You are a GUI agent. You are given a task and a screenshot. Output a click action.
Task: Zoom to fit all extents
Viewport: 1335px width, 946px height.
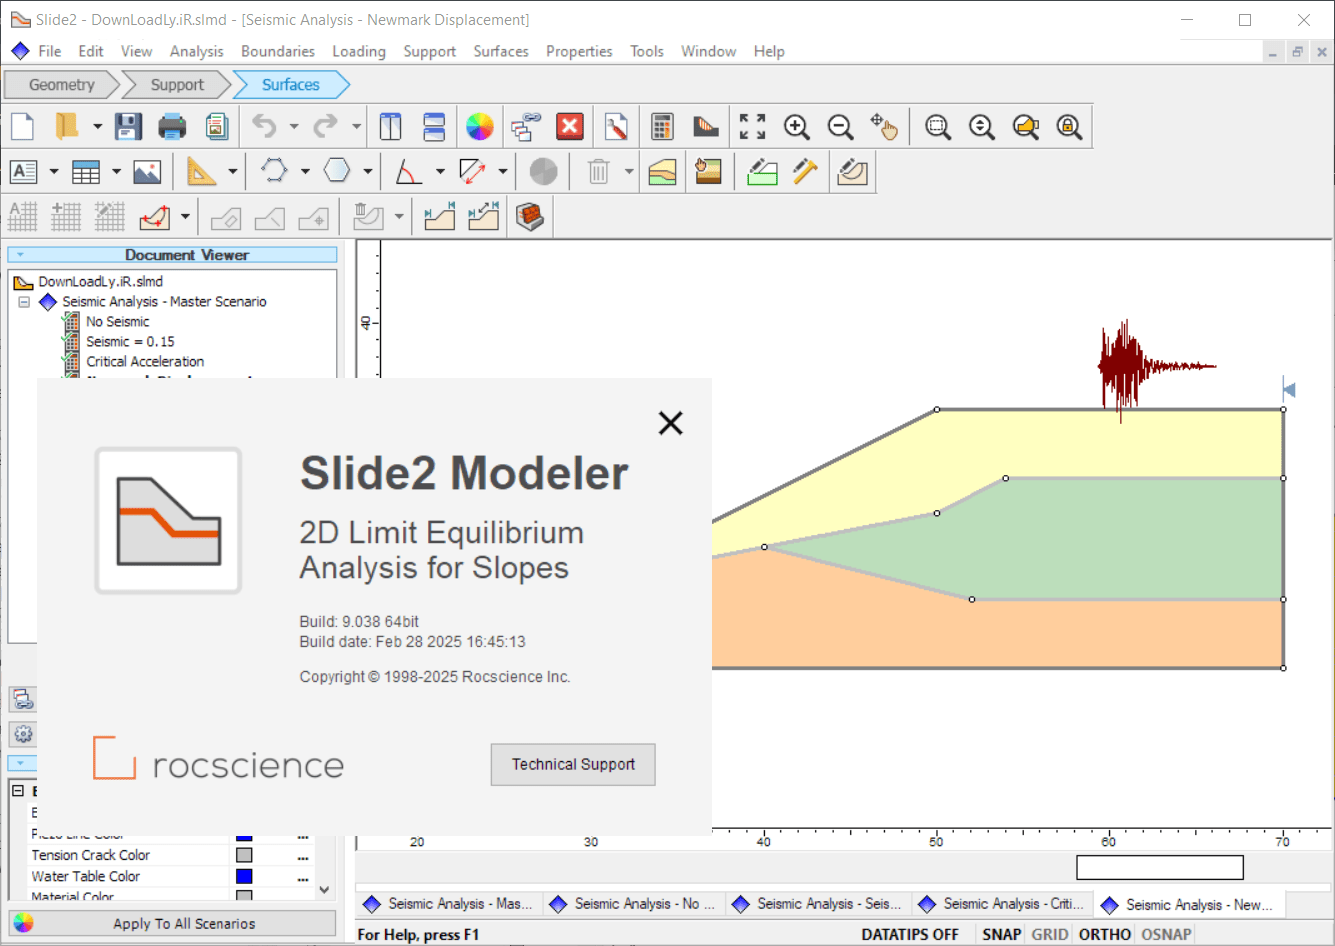pos(752,127)
